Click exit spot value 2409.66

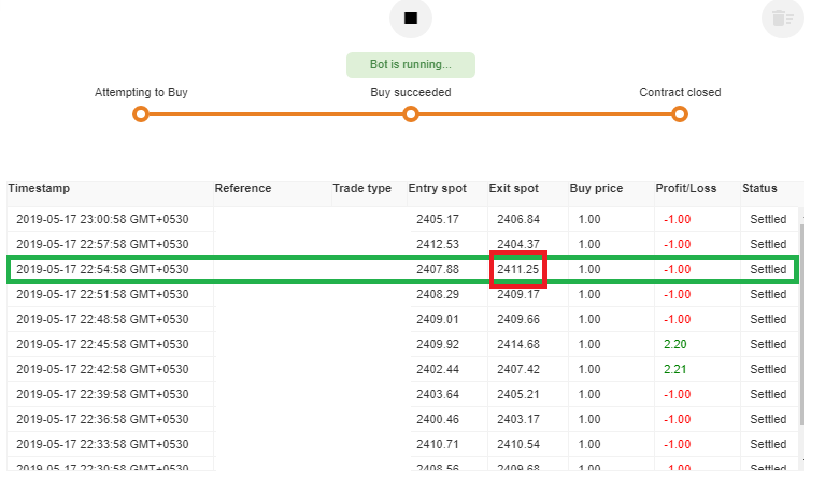518,319
